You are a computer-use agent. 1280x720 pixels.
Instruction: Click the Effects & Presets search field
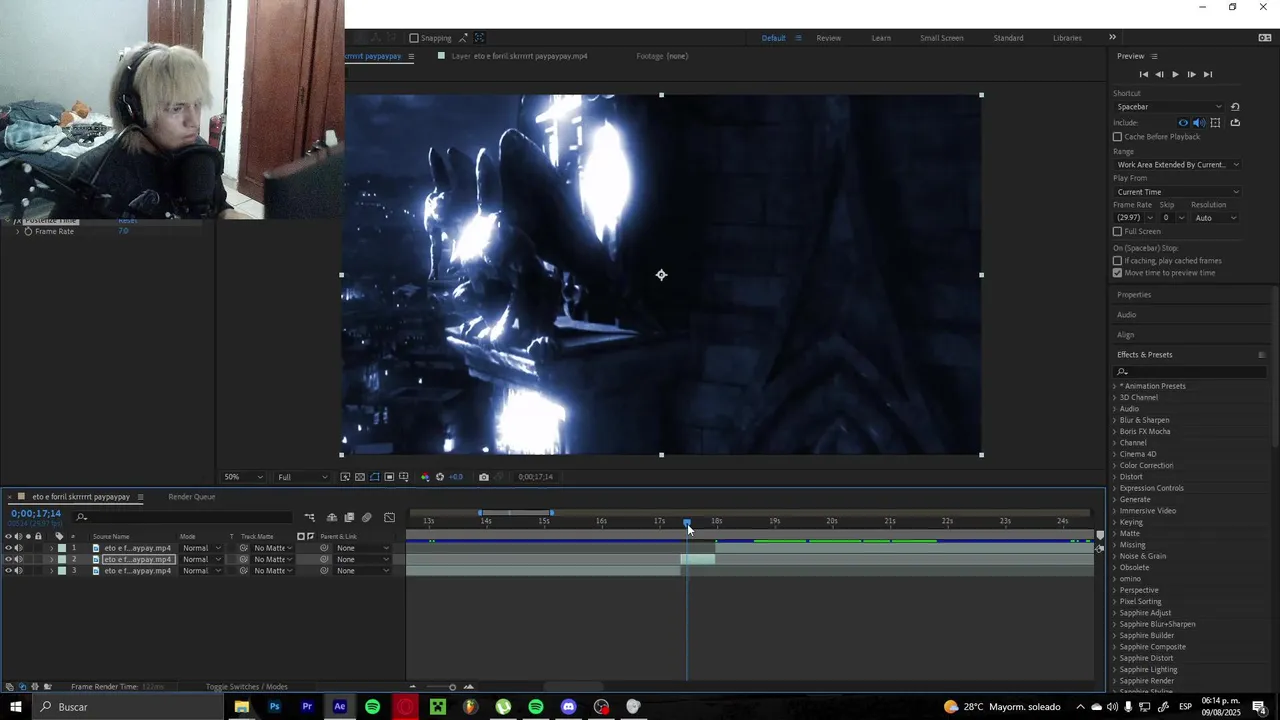[1191, 372]
